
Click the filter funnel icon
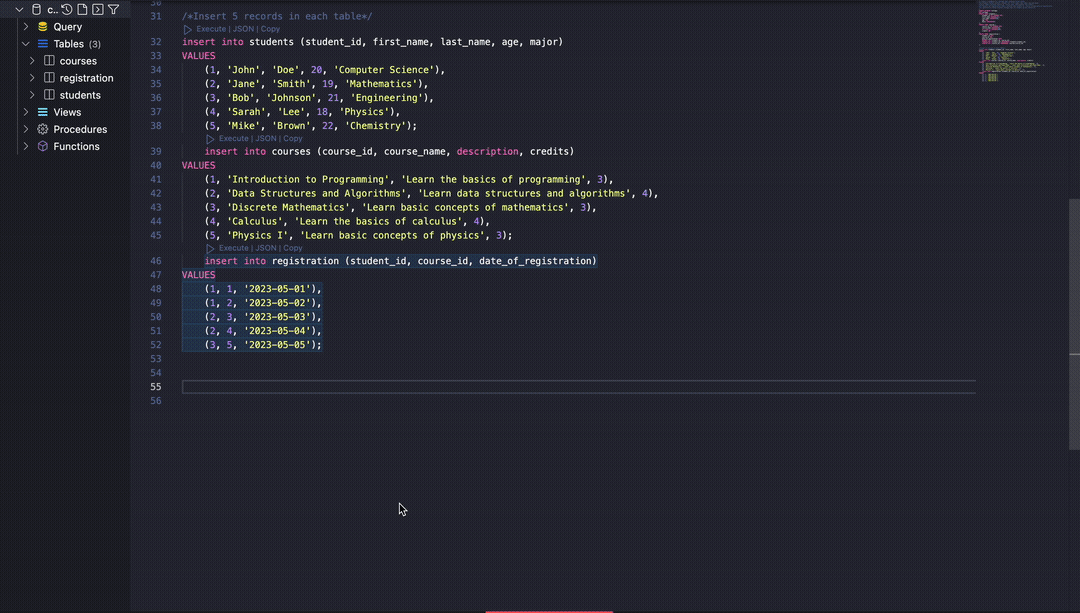(x=114, y=10)
